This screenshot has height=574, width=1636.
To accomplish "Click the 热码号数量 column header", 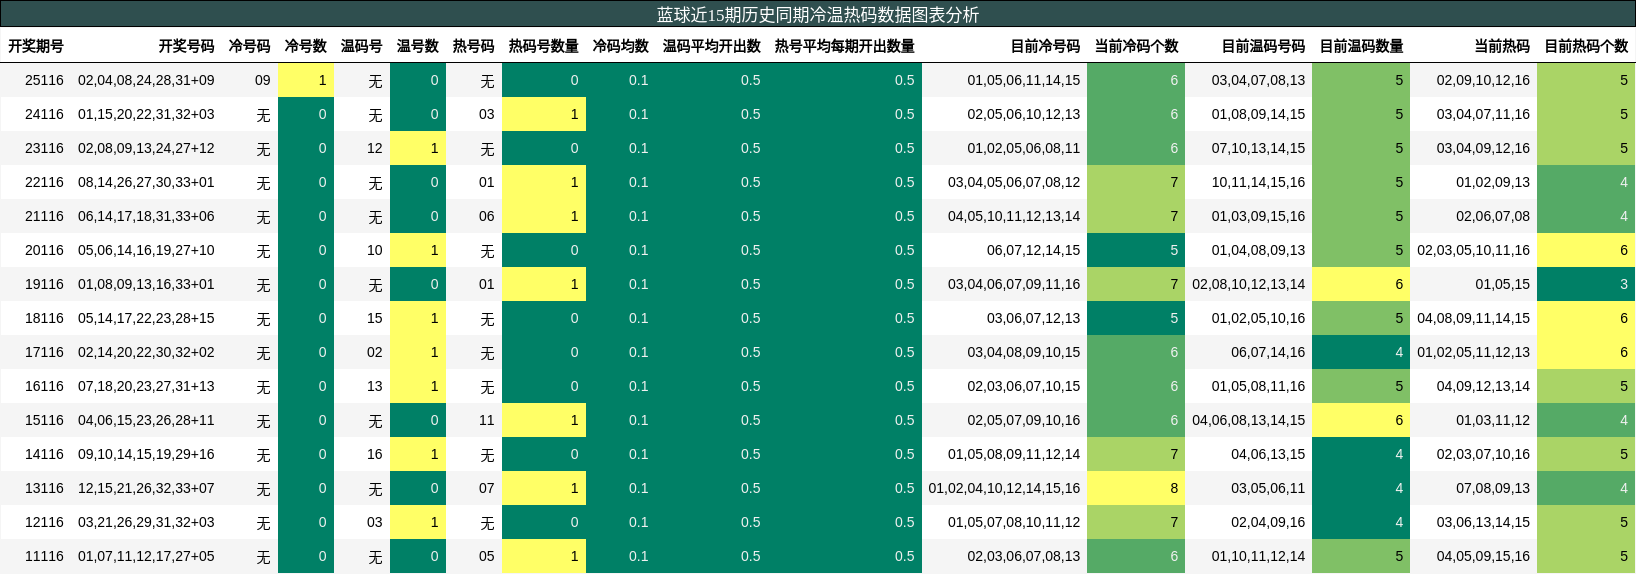I will pyautogui.click(x=543, y=46).
